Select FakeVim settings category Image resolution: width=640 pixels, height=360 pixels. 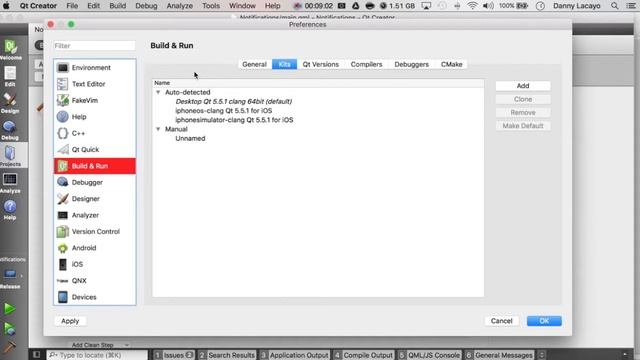point(94,100)
